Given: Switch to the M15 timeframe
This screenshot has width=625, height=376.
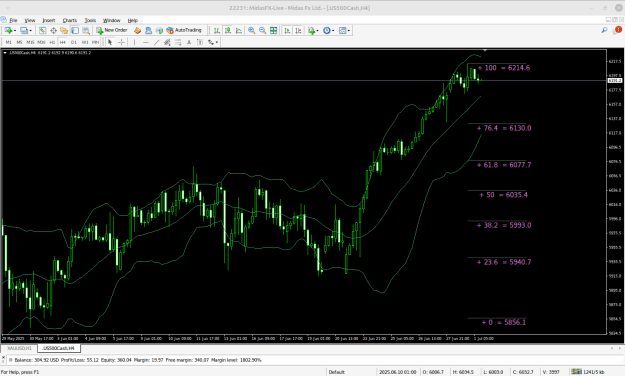Looking at the screenshot, I should [x=30, y=42].
